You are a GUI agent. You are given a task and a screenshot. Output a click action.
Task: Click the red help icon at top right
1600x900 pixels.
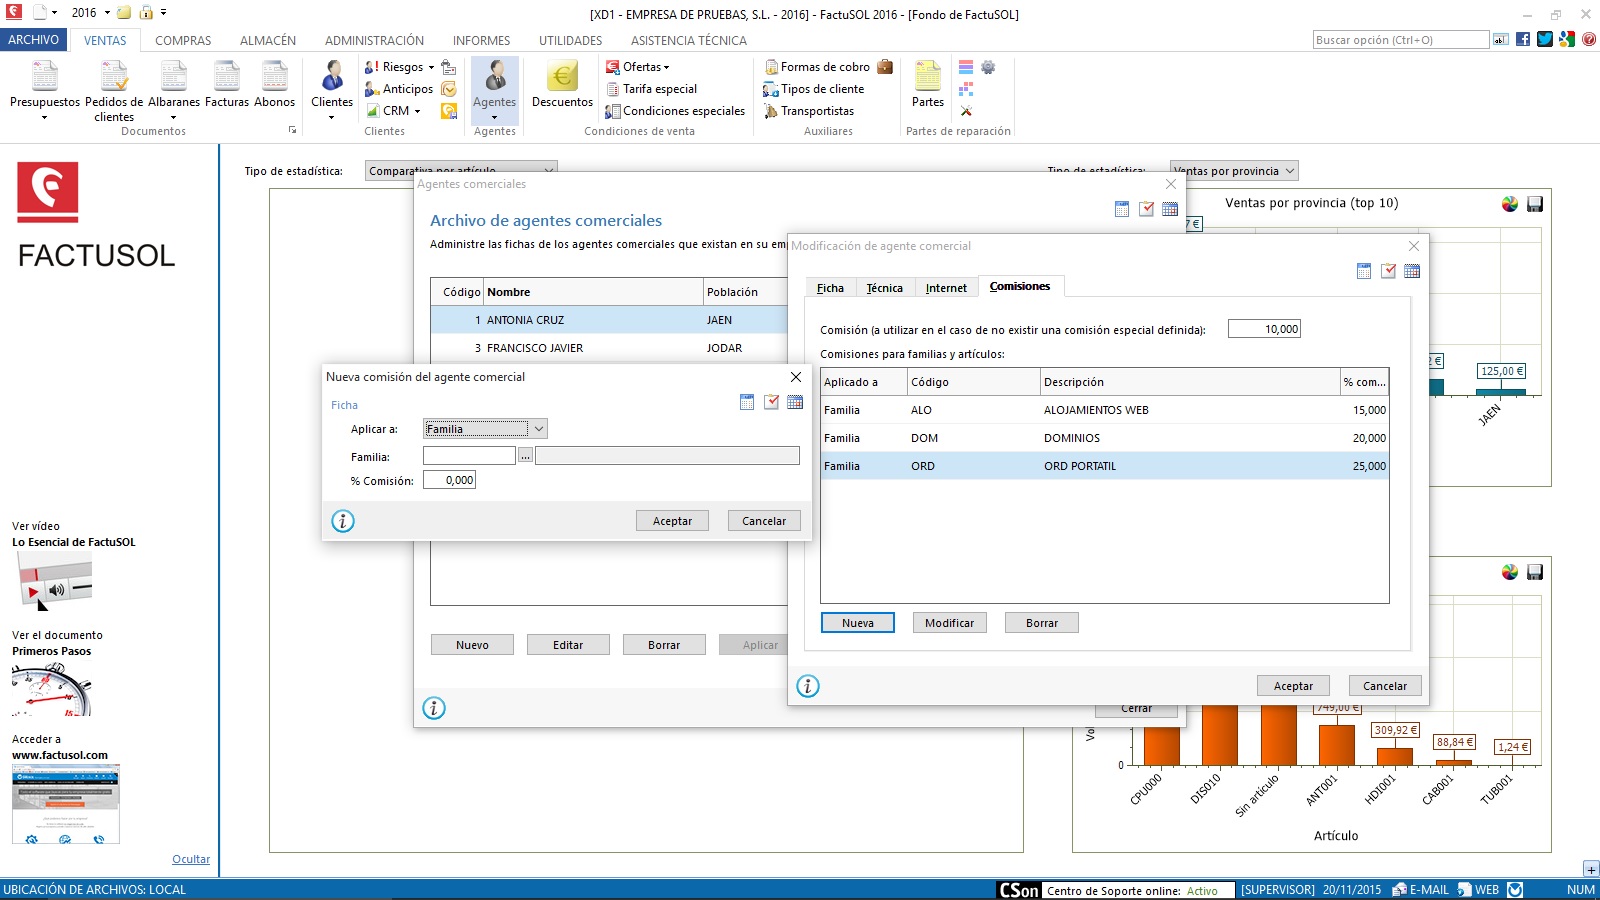click(1589, 39)
